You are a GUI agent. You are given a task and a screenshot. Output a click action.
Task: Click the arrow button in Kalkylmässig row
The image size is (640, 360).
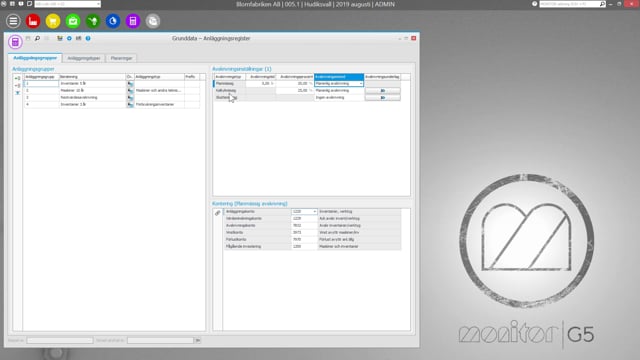[x=382, y=91]
